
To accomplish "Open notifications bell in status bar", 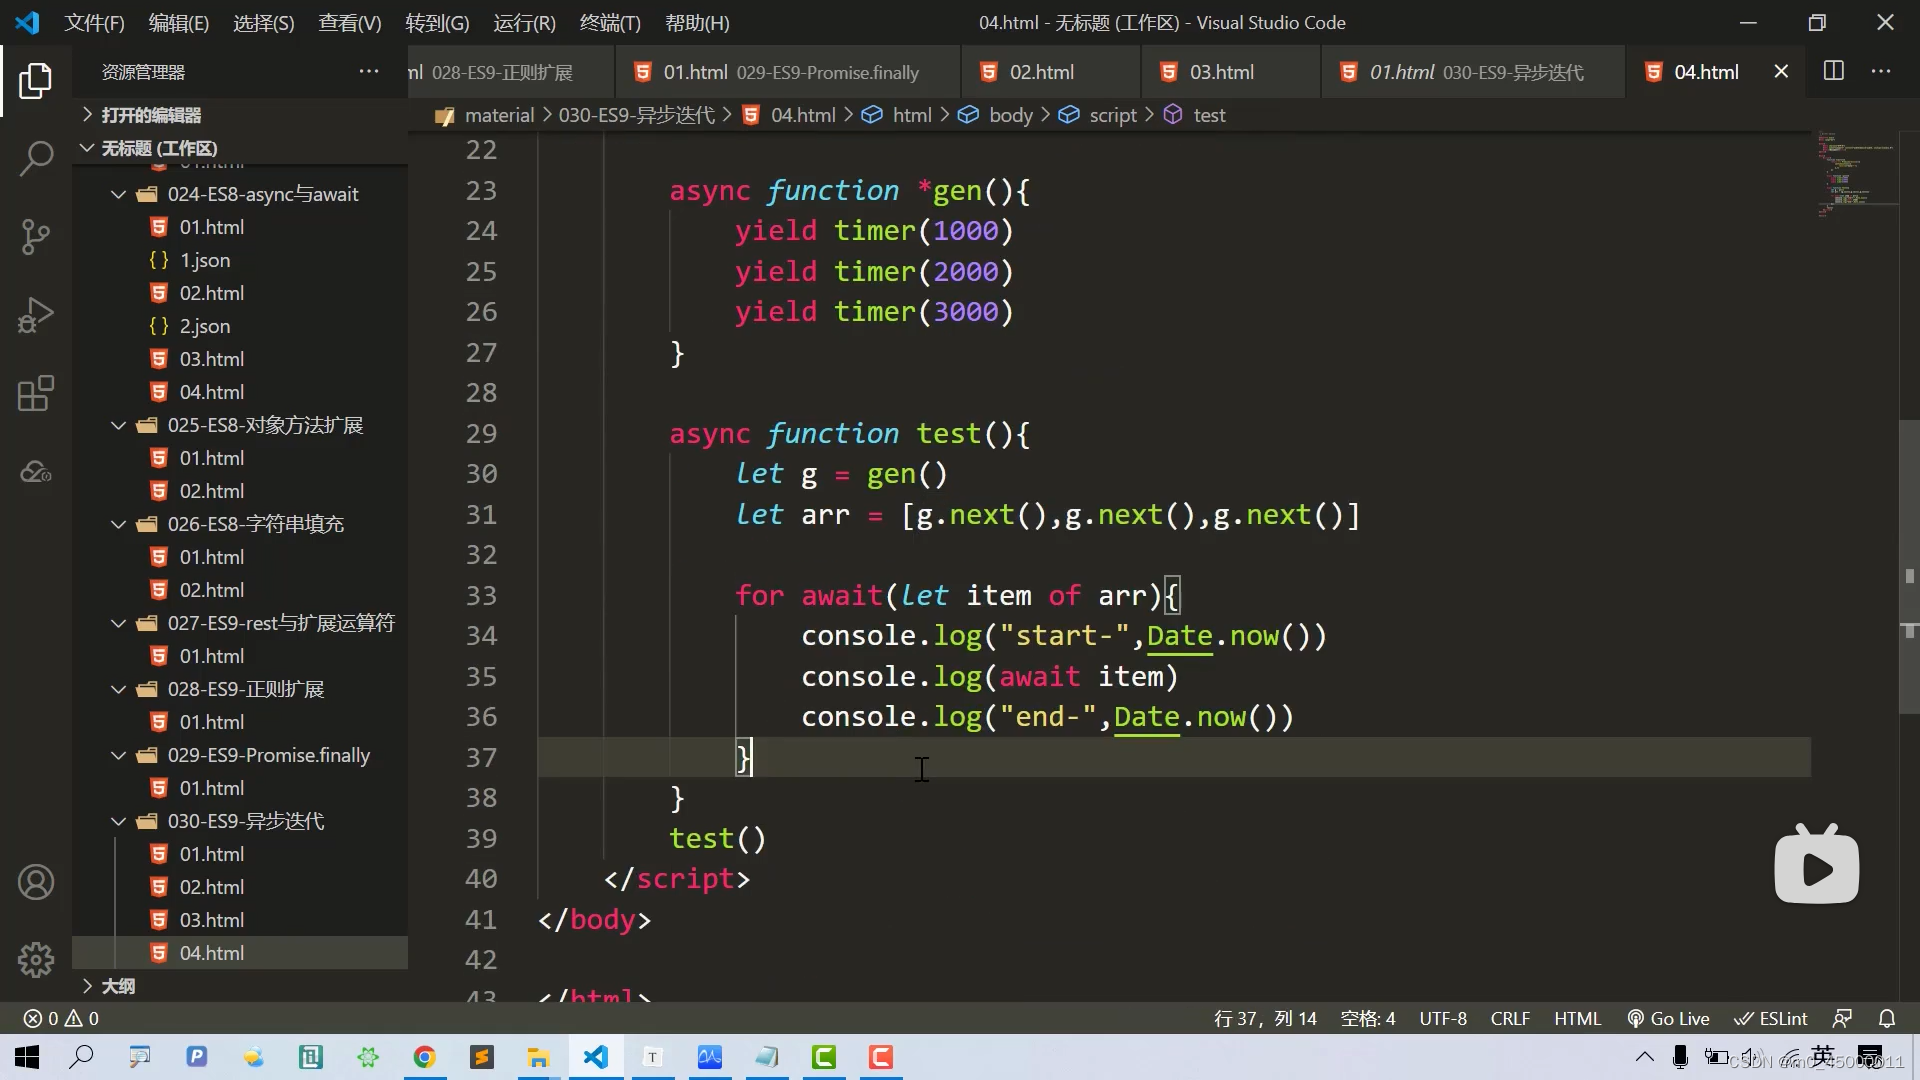I will [x=1887, y=1018].
